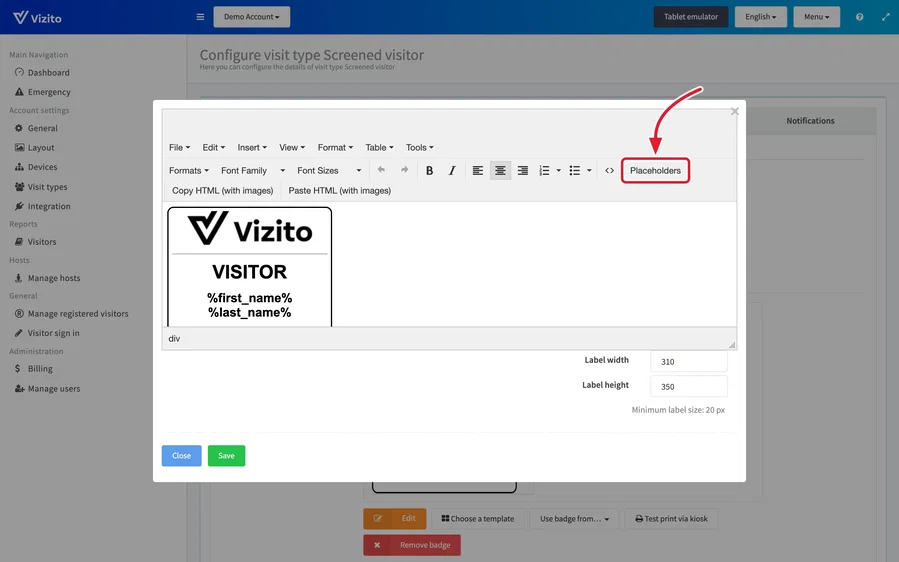Click the %first_name% placeholder text

pyautogui.click(x=249, y=298)
